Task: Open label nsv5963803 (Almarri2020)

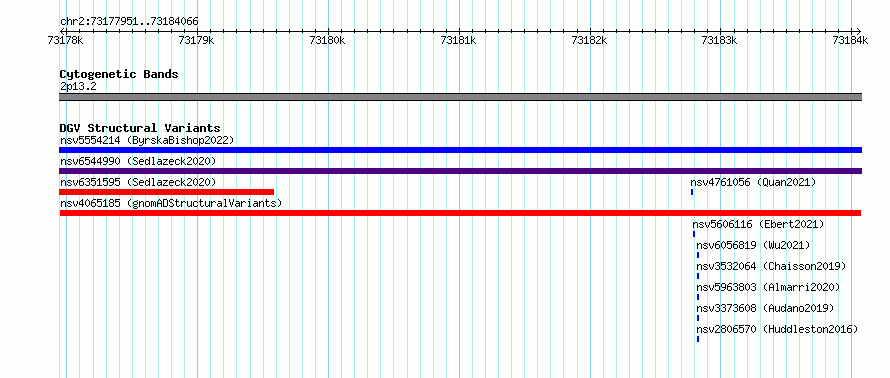Action: tap(768, 287)
